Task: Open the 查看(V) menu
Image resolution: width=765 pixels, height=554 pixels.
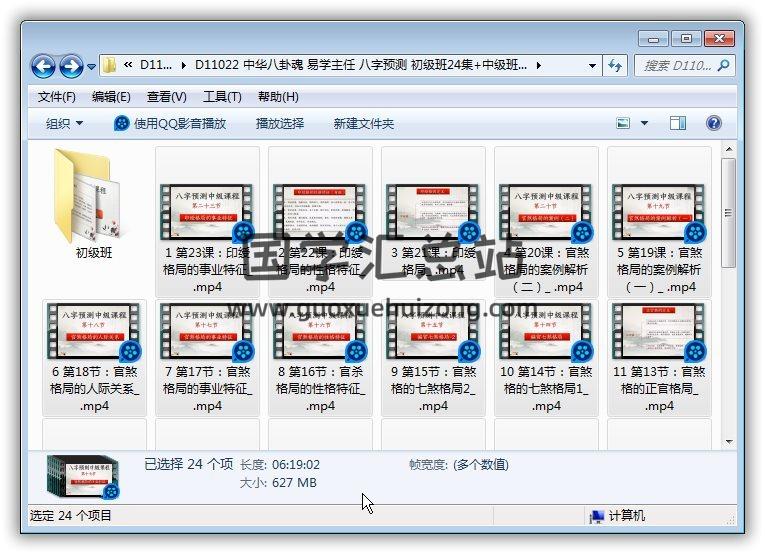Action: [167, 97]
